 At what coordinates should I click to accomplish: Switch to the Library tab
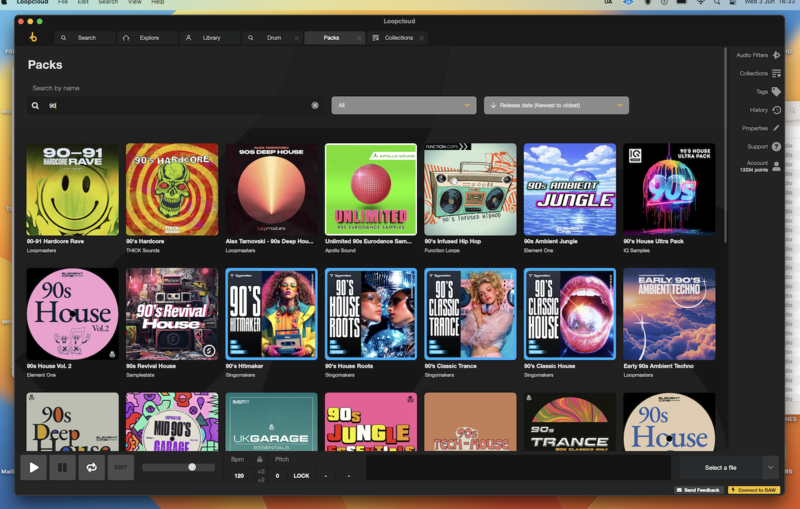click(209, 38)
